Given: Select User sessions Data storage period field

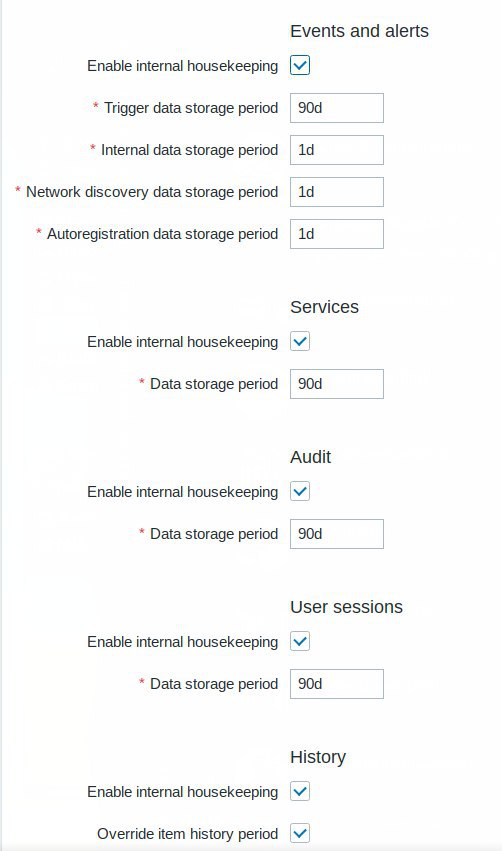Looking at the screenshot, I should pyautogui.click(x=336, y=684).
